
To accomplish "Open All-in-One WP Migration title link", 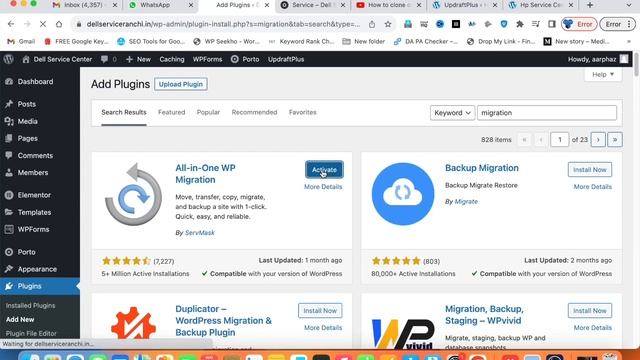I will 205,174.
